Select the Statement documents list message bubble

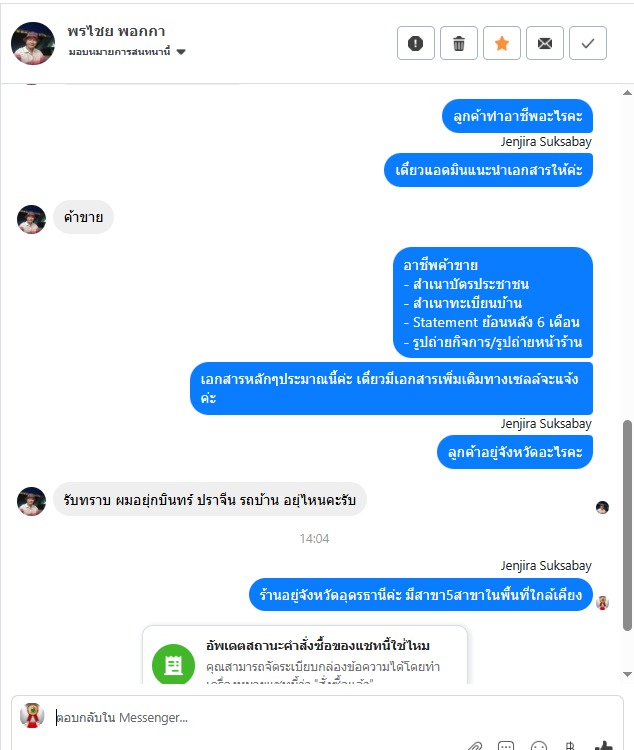(493, 303)
